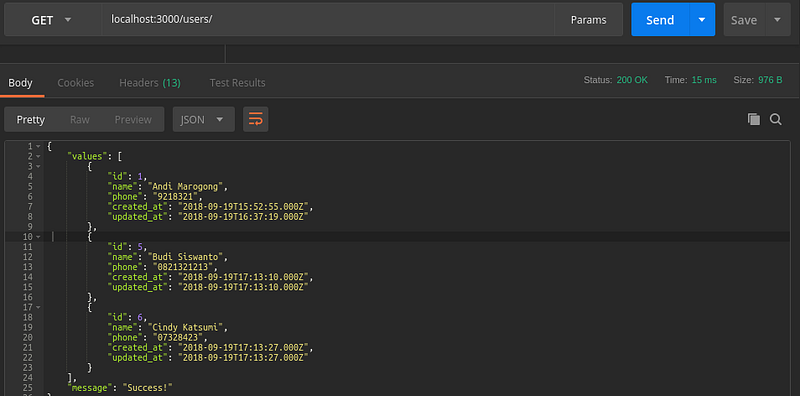Collapse the root object on line 1

click(x=38, y=146)
